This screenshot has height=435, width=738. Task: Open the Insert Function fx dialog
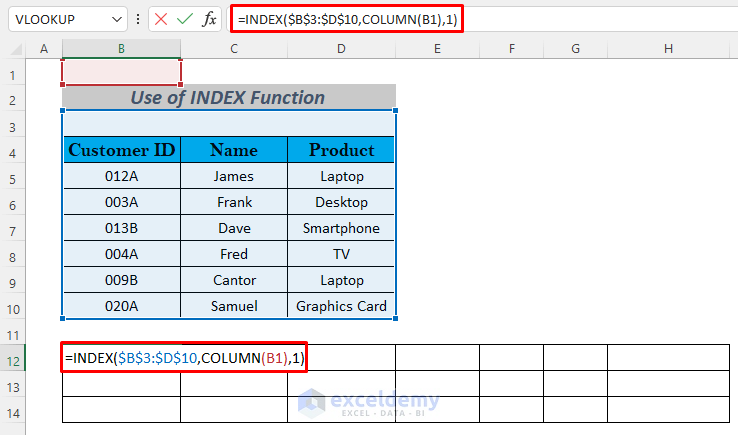click(208, 19)
